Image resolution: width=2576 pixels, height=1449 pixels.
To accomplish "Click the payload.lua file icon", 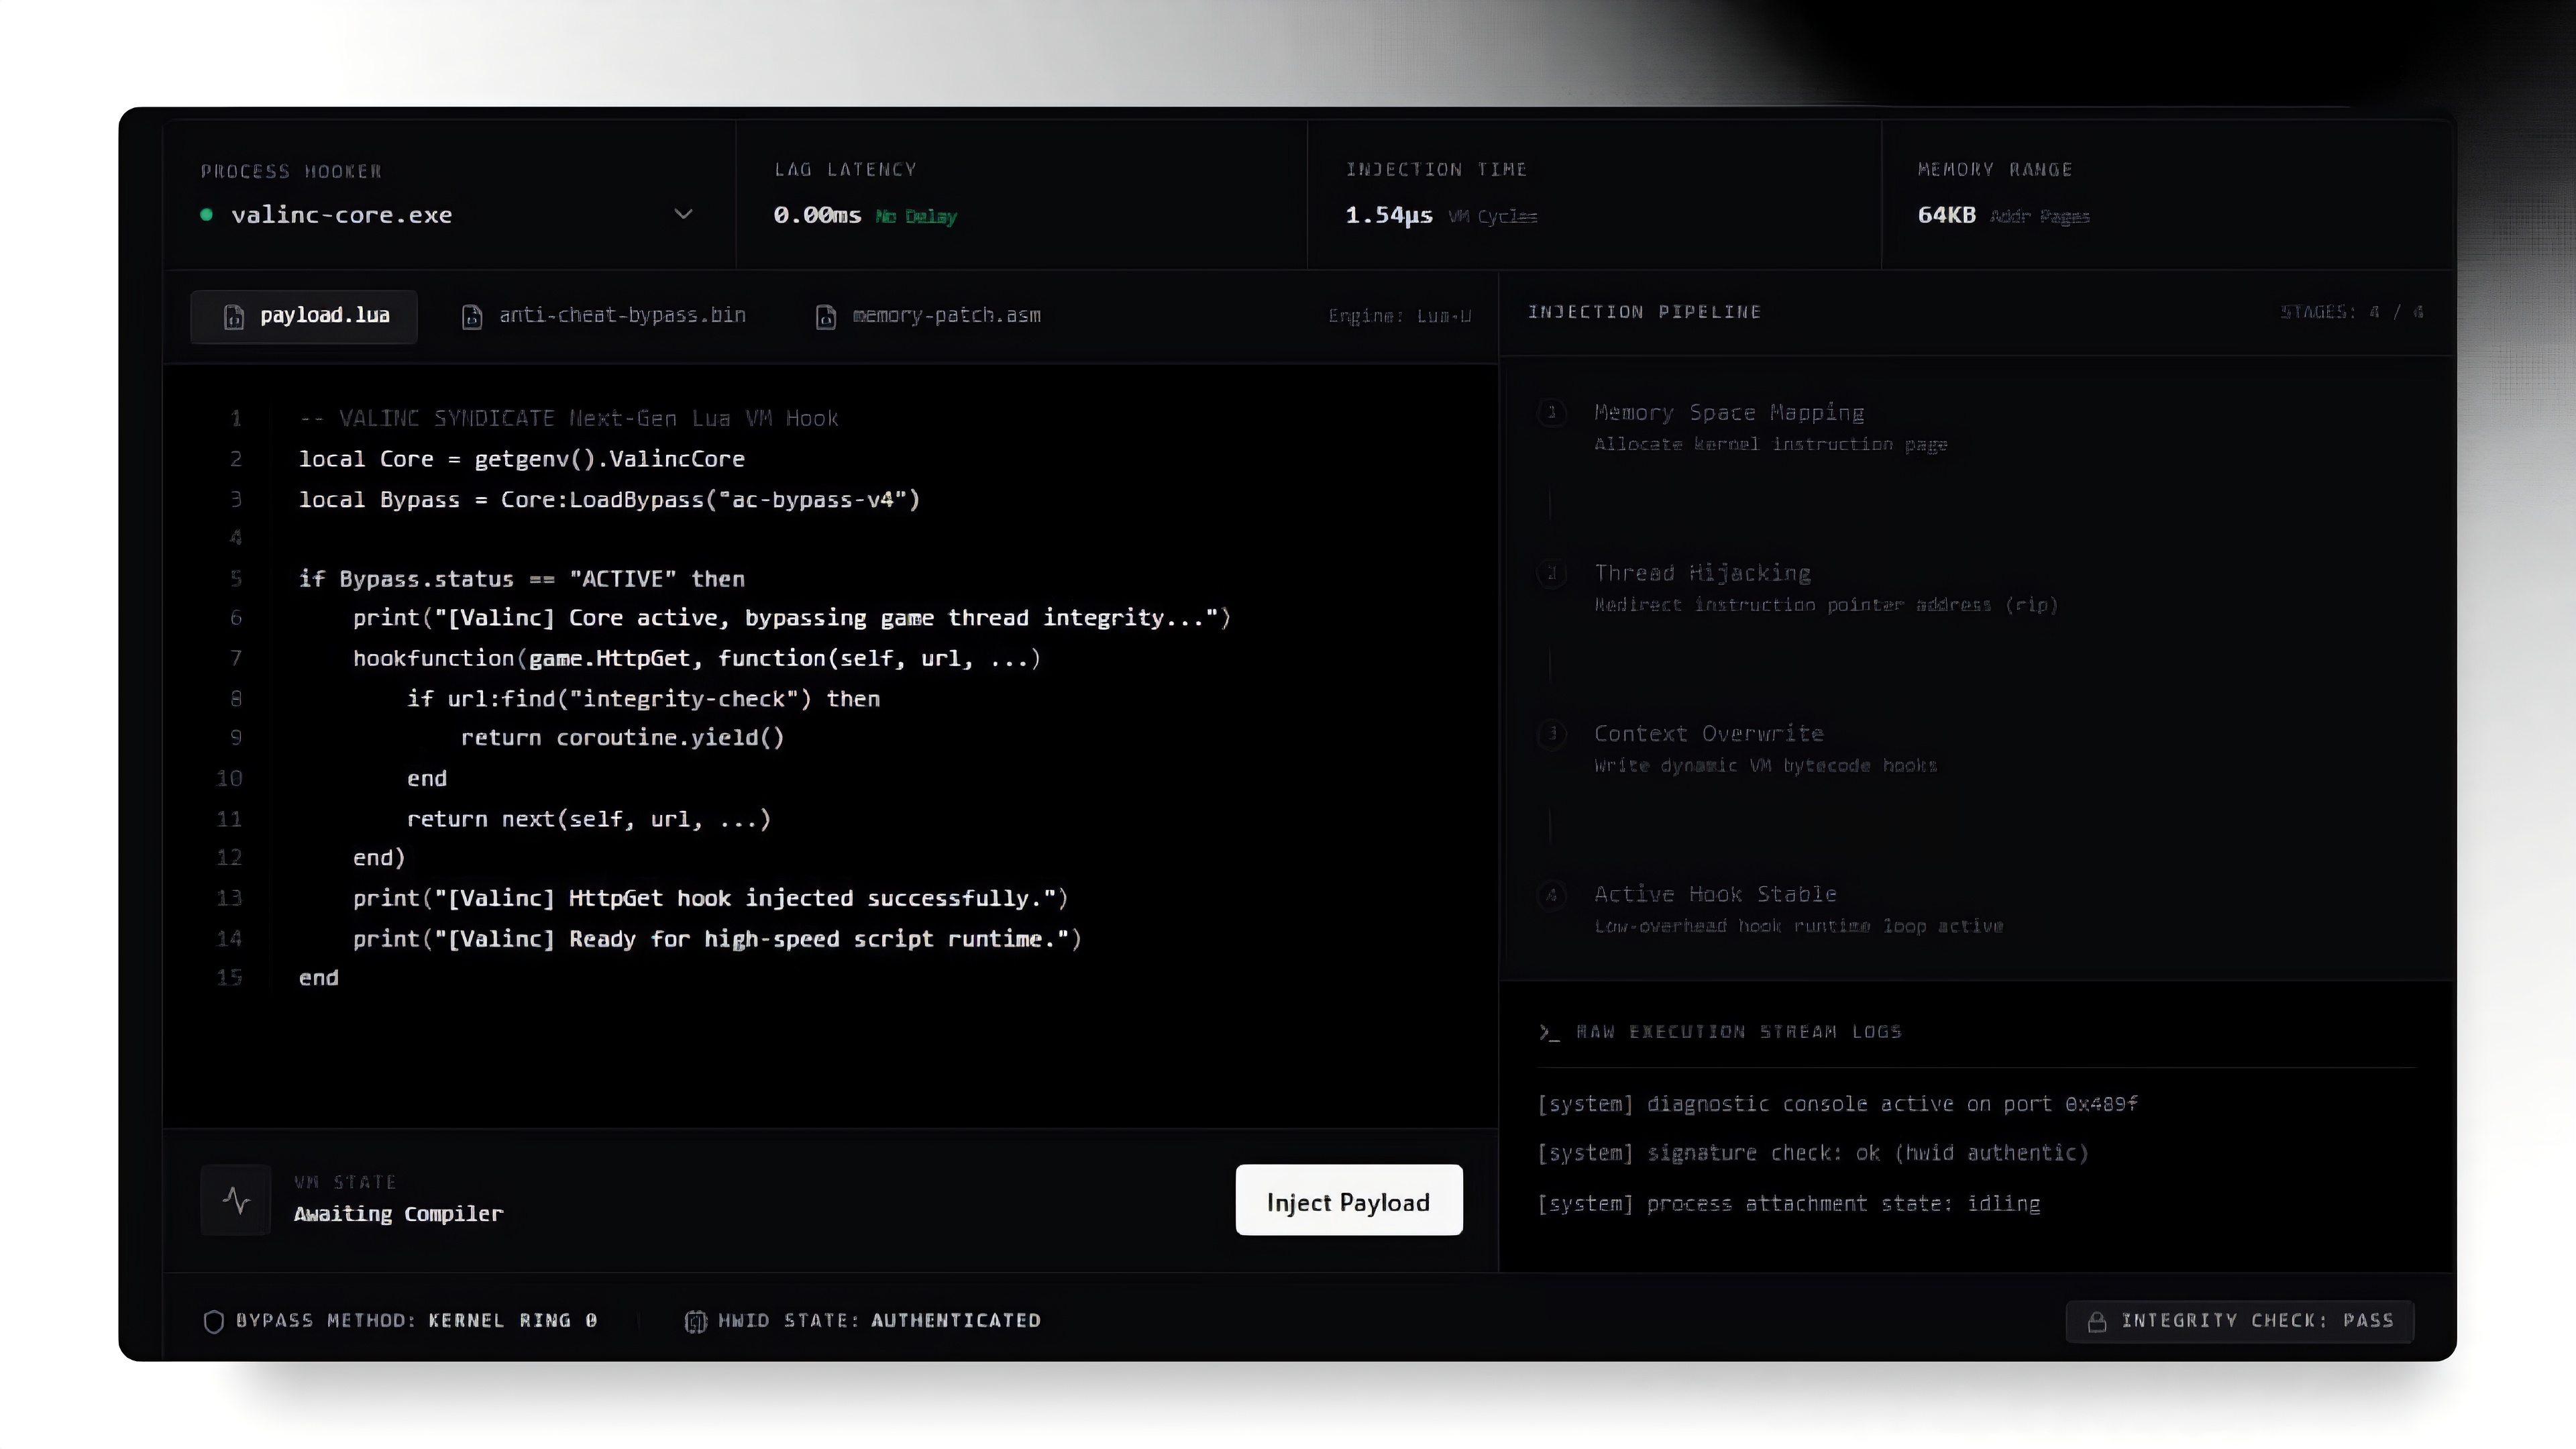I will pyautogui.click(x=234, y=317).
